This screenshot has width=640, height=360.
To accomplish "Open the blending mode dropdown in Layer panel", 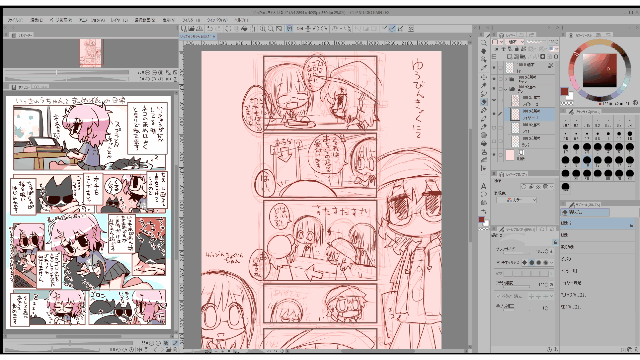I will [516, 42].
